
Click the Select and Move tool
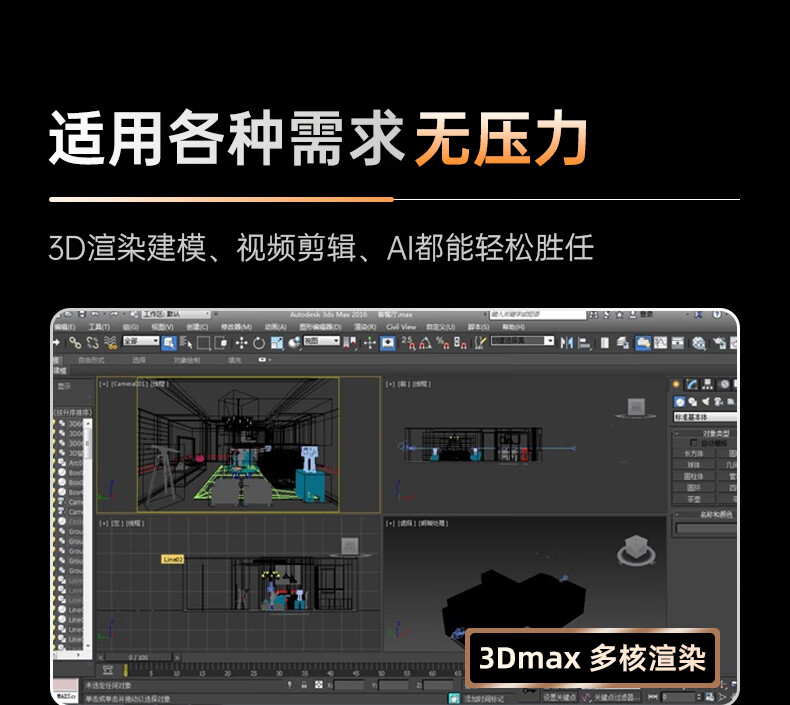pyautogui.click(x=241, y=342)
